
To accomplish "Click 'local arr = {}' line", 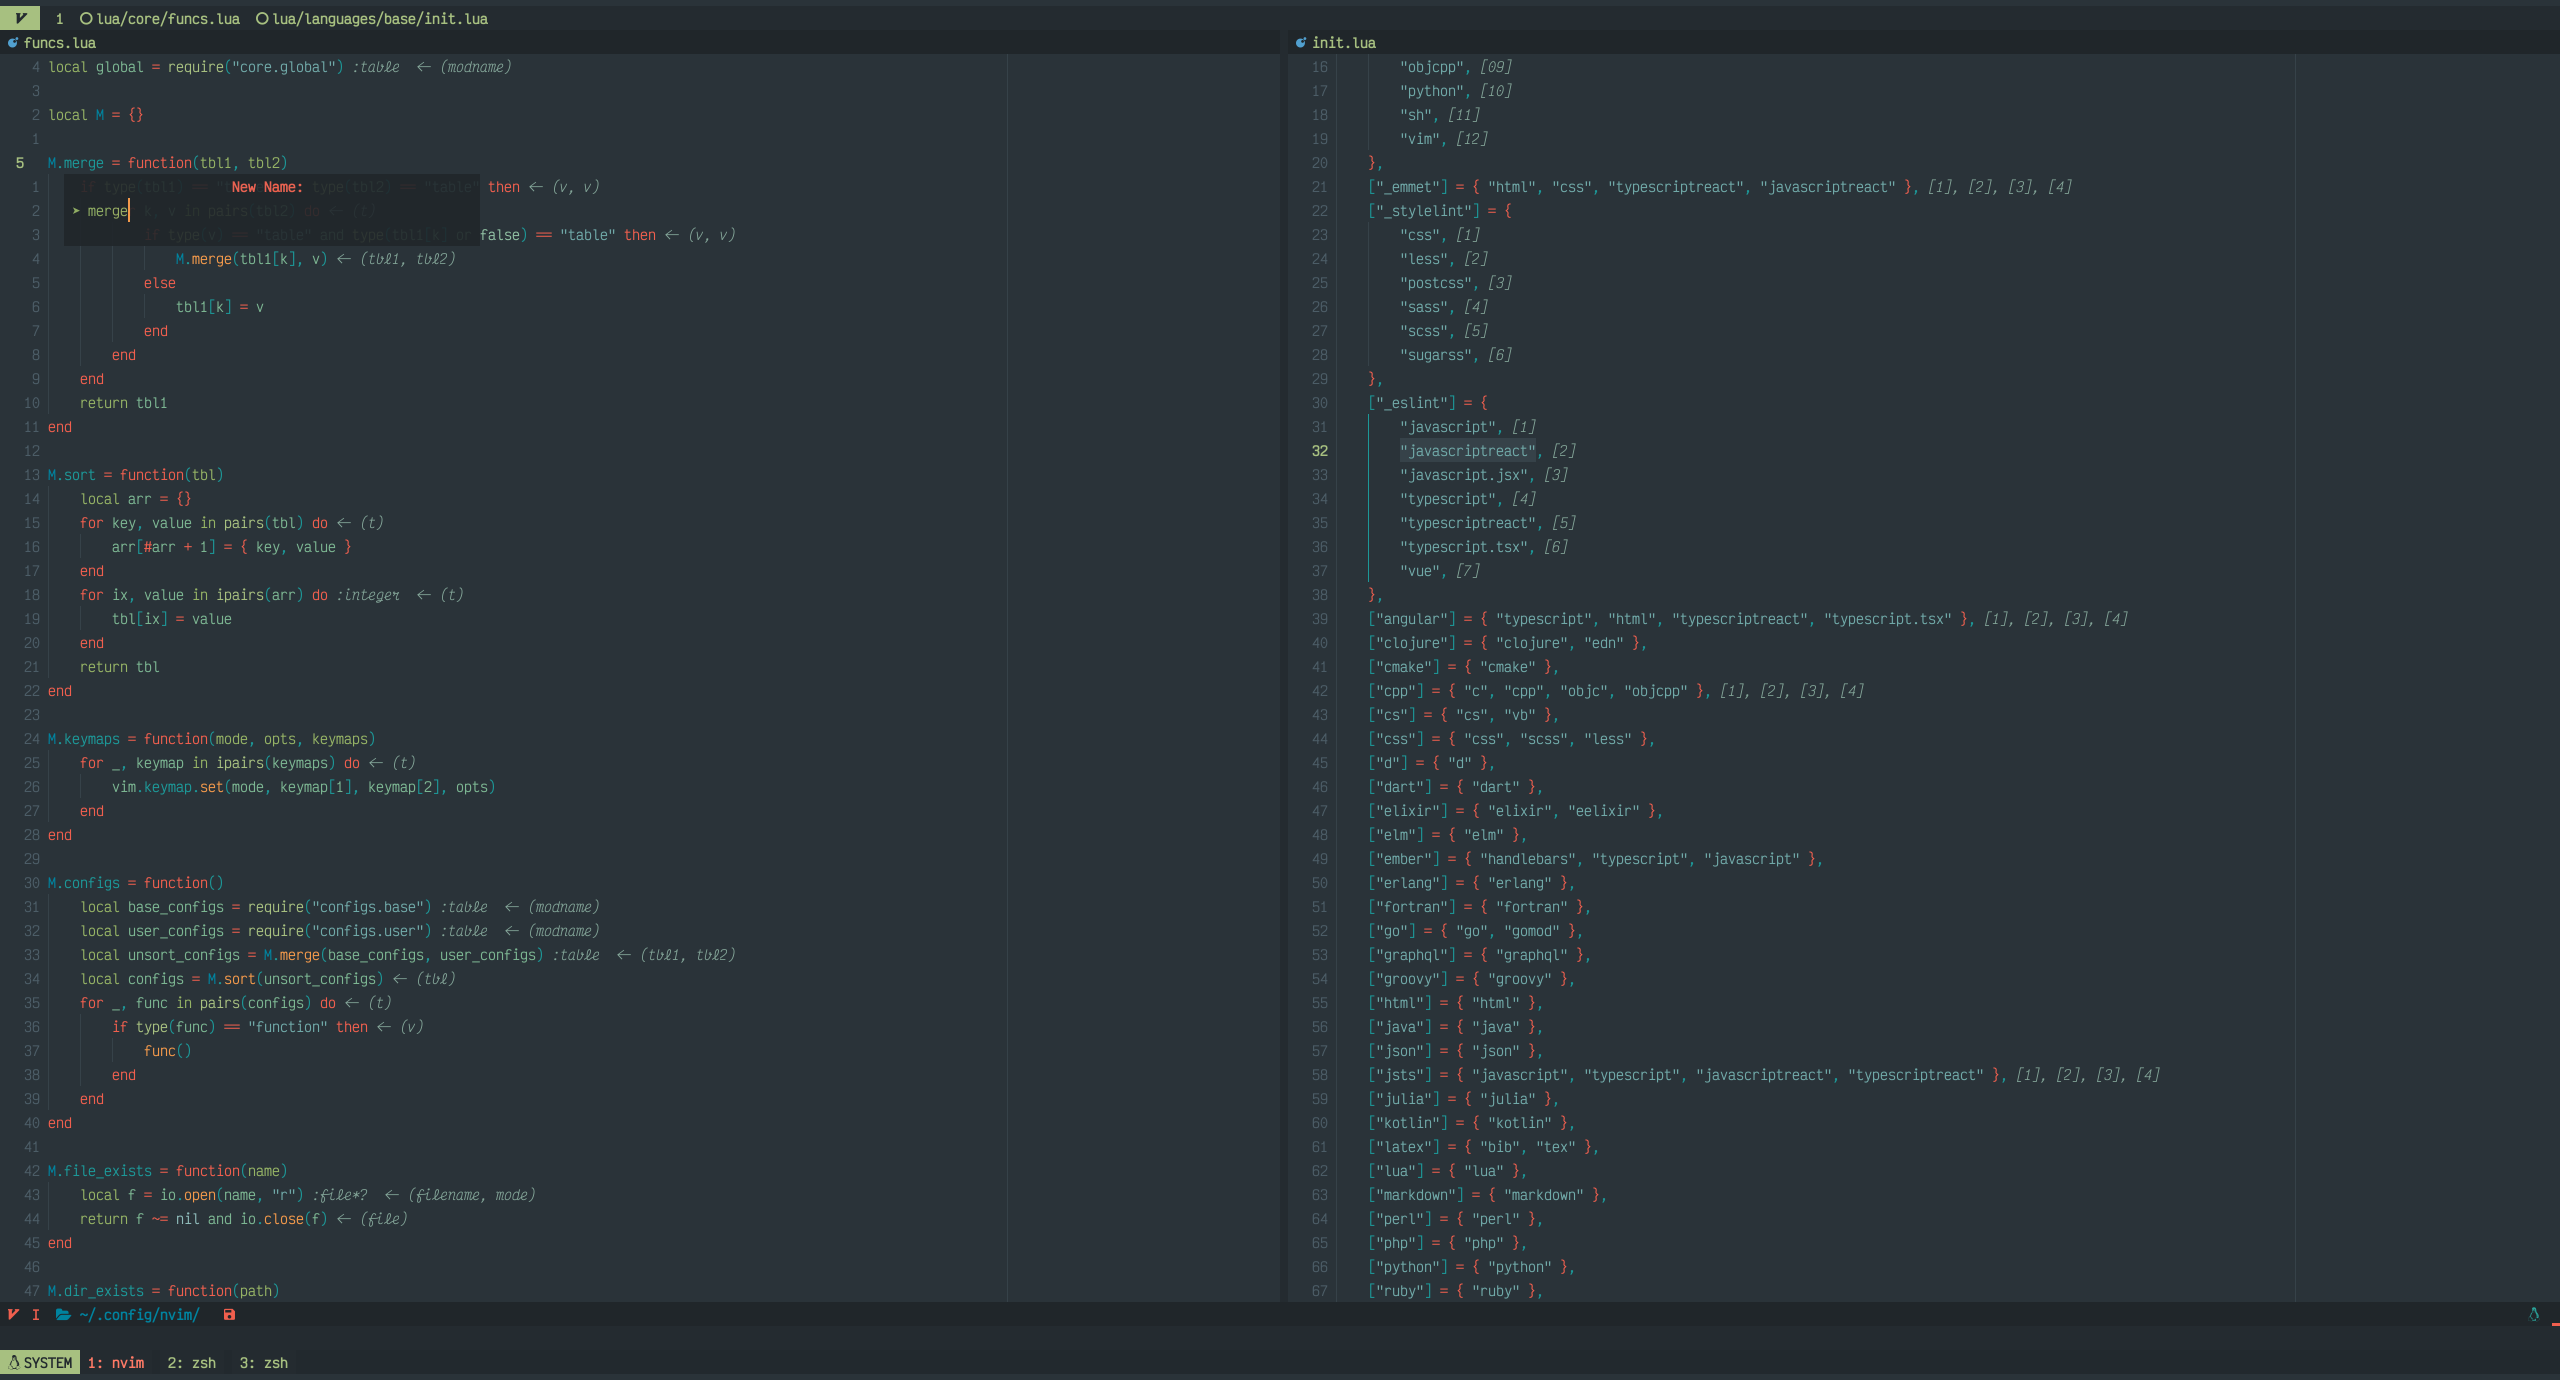I will [x=136, y=499].
